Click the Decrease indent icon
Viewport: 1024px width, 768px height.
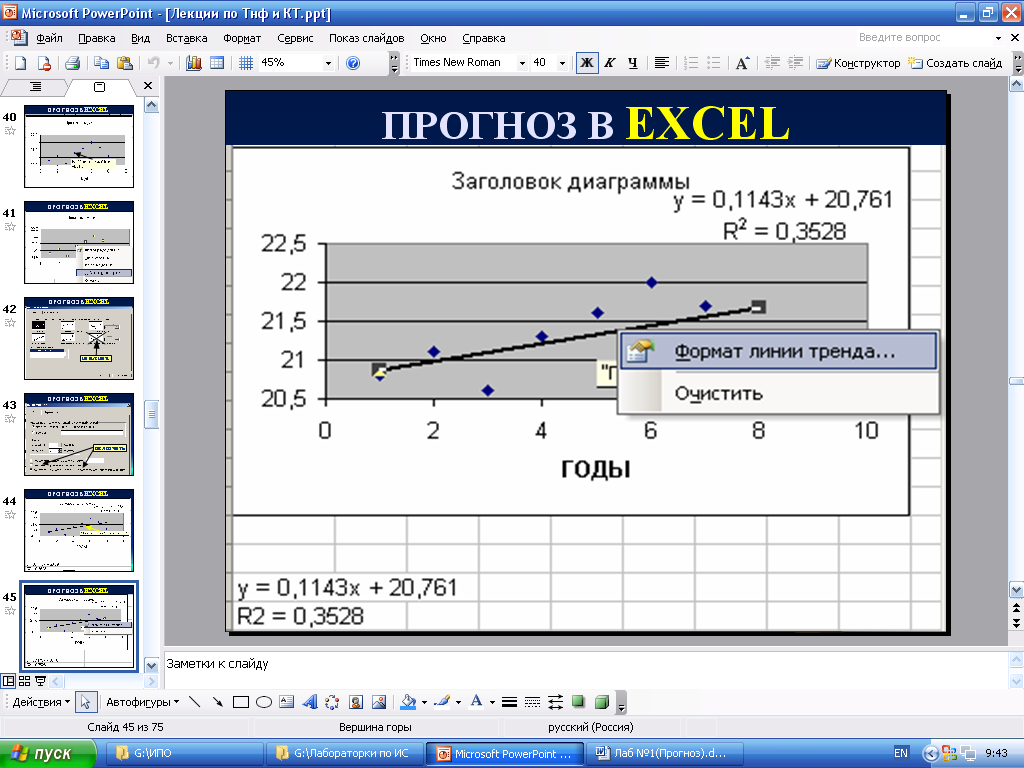pos(773,63)
